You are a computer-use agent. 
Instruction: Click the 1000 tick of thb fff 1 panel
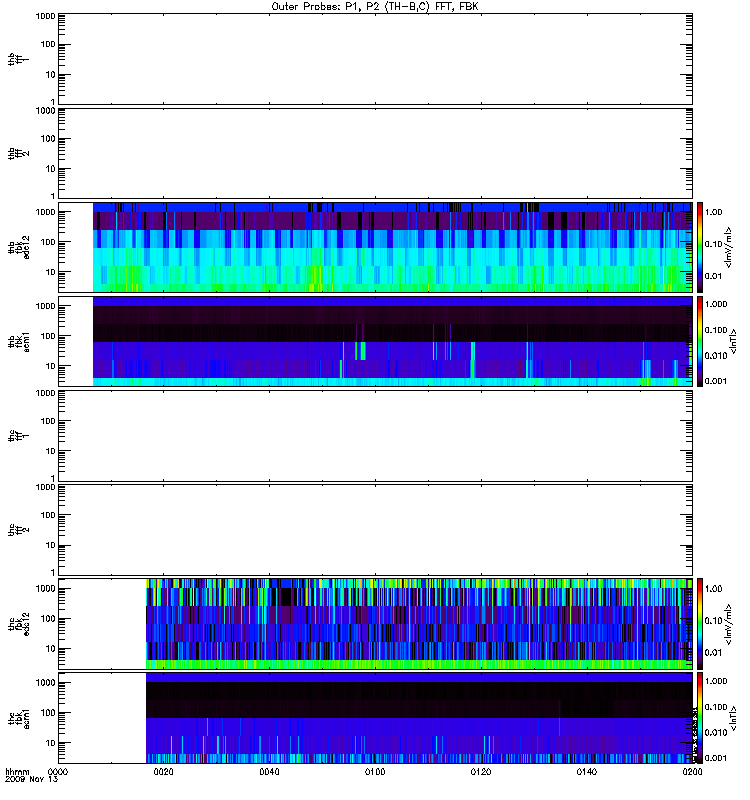(x=45, y=16)
